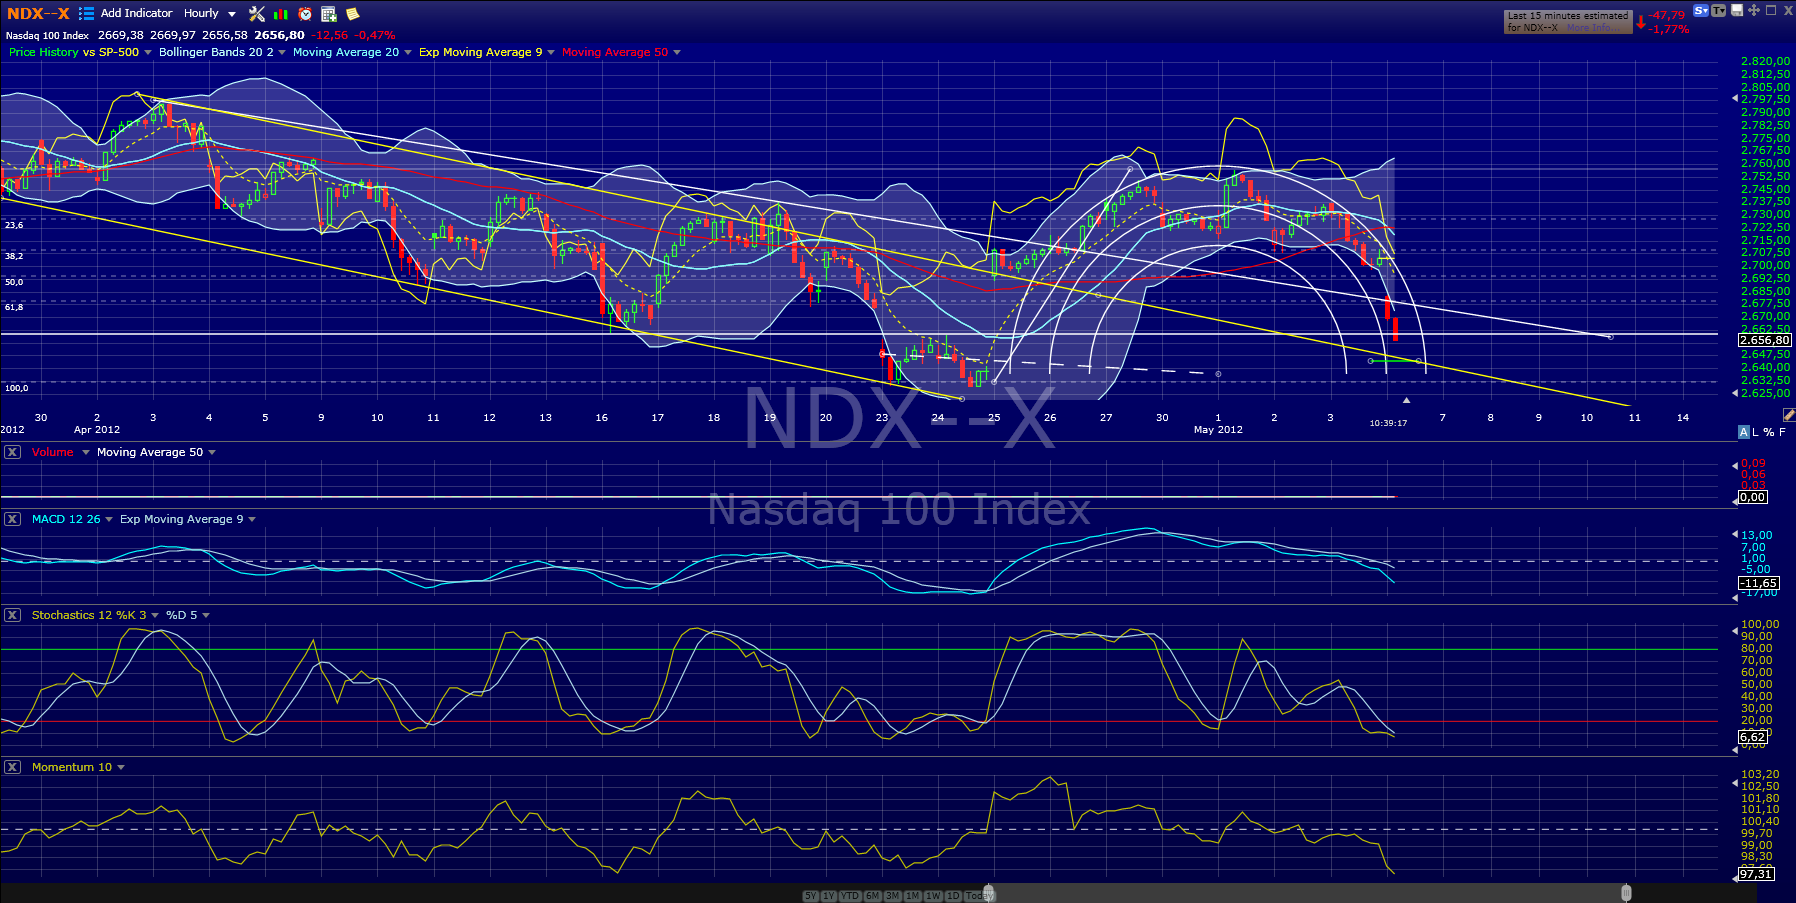
Task: Open the Hourly timeframe dropdown
Action: [x=210, y=13]
